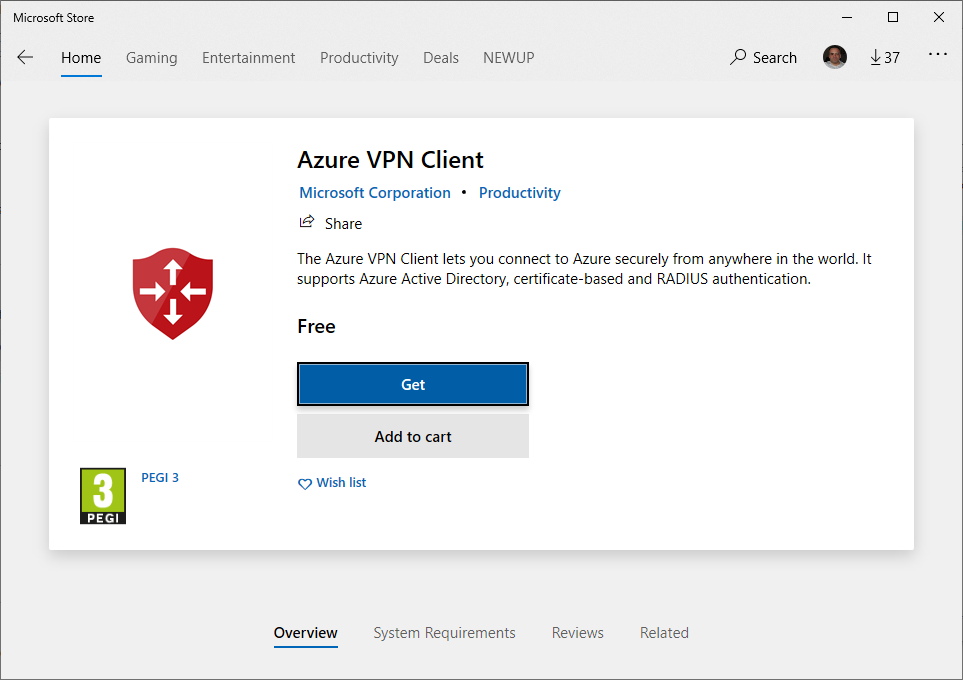Open Microsoft Corporation publisher link

(x=375, y=193)
